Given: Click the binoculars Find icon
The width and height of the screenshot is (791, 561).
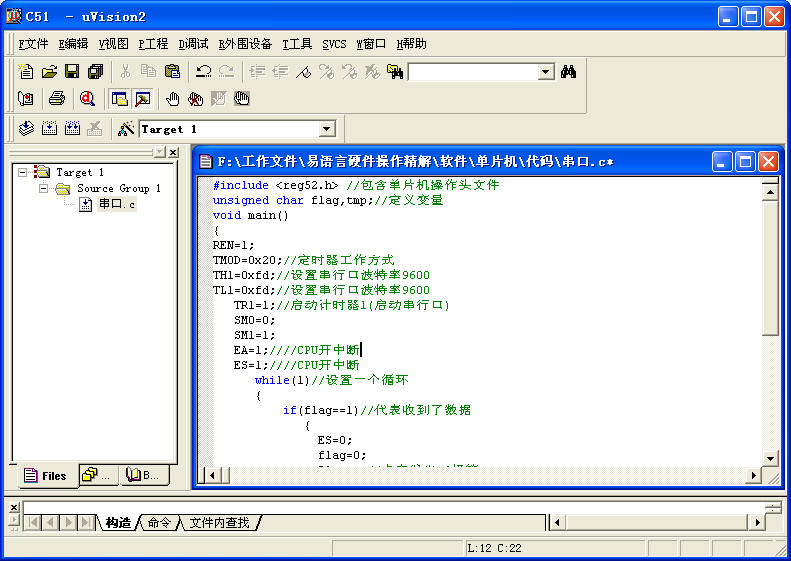Looking at the screenshot, I should (569, 71).
